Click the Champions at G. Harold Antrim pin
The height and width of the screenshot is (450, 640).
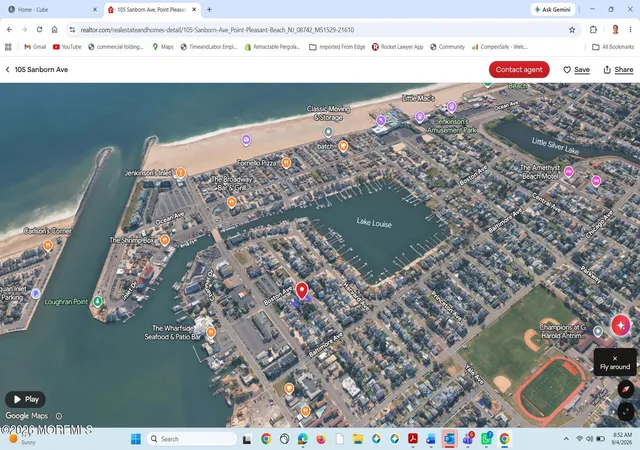(x=598, y=331)
